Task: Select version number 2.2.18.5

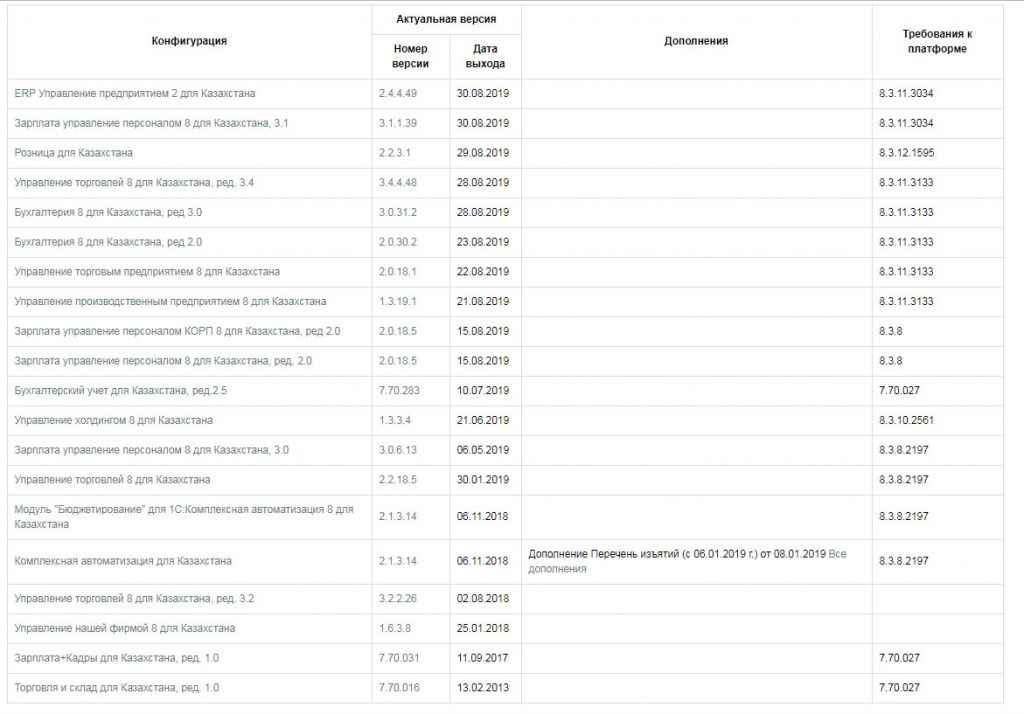Action: [397, 479]
